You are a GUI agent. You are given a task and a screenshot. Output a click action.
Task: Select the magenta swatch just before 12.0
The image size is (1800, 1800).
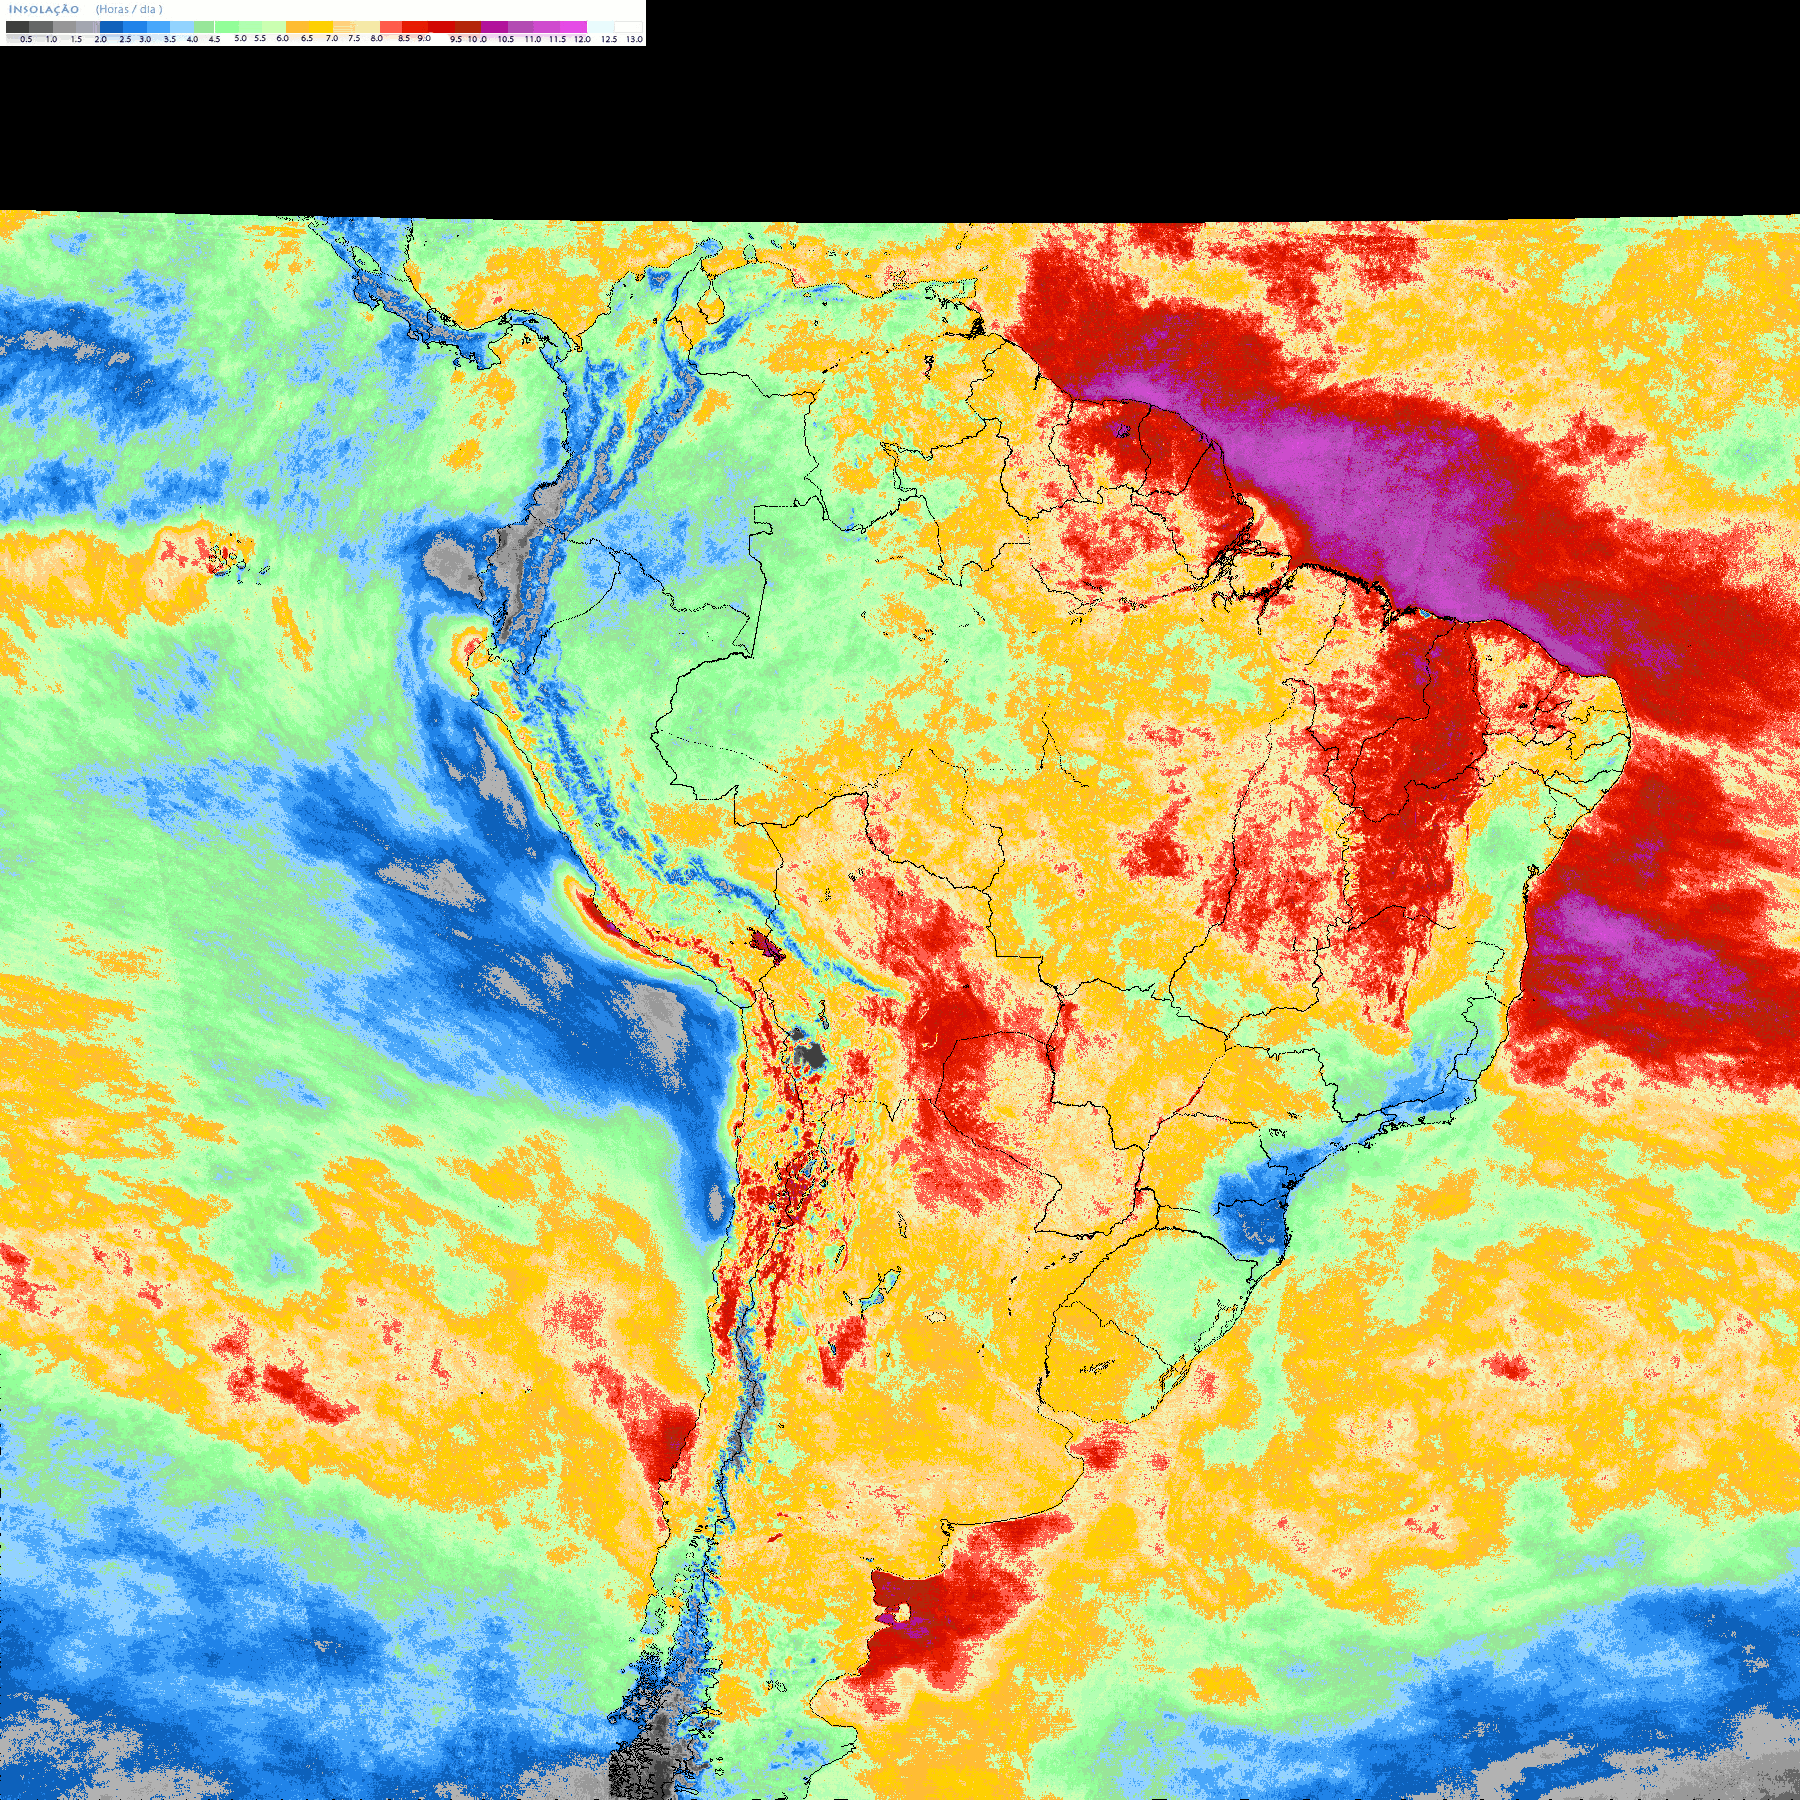pos(573,27)
